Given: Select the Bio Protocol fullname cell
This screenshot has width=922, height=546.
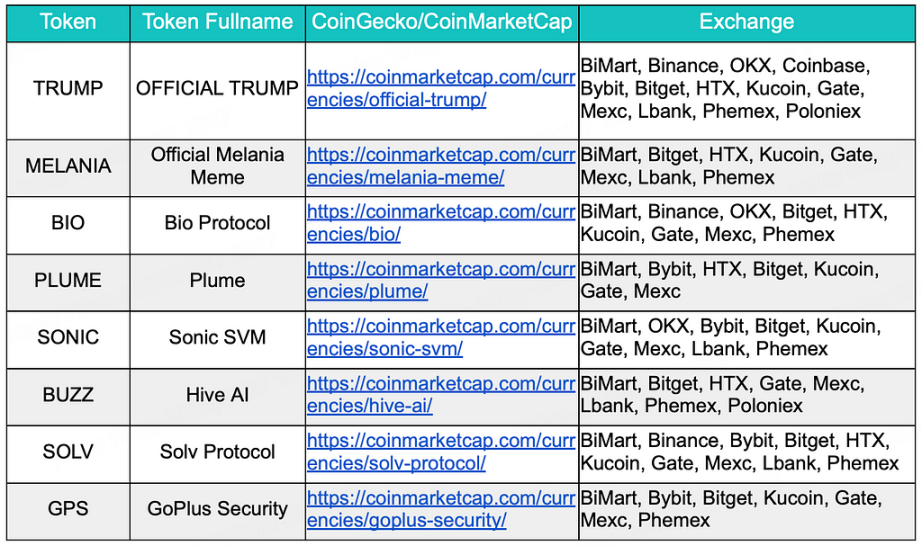Looking at the screenshot, I should click(x=218, y=225).
